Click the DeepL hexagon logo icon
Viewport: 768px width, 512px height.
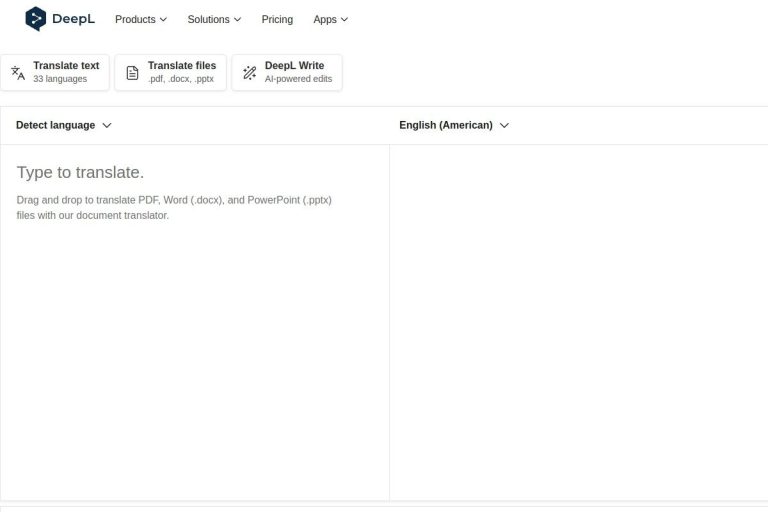click(36, 19)
